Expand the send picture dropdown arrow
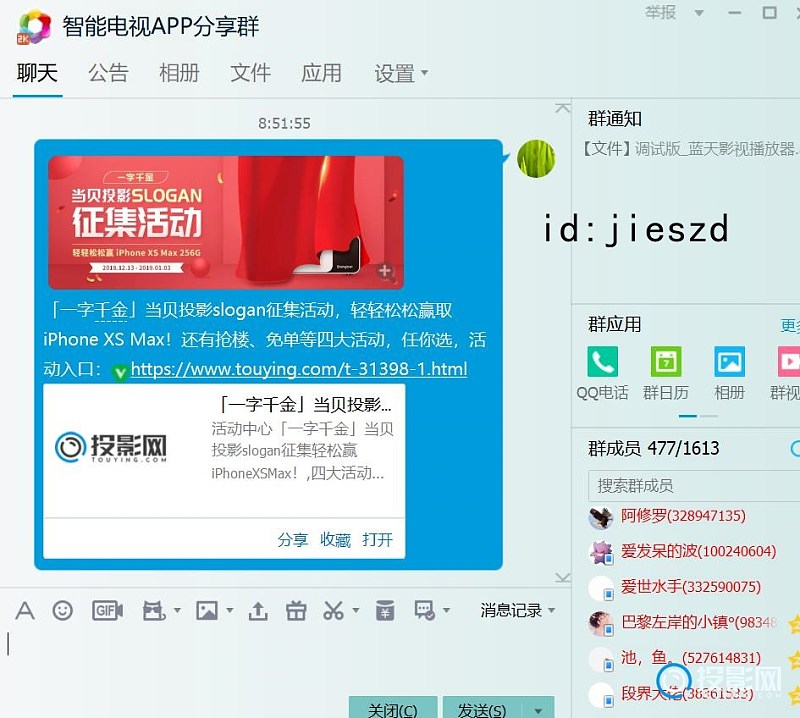The image size is (800, 718). (x=230, y=610)
